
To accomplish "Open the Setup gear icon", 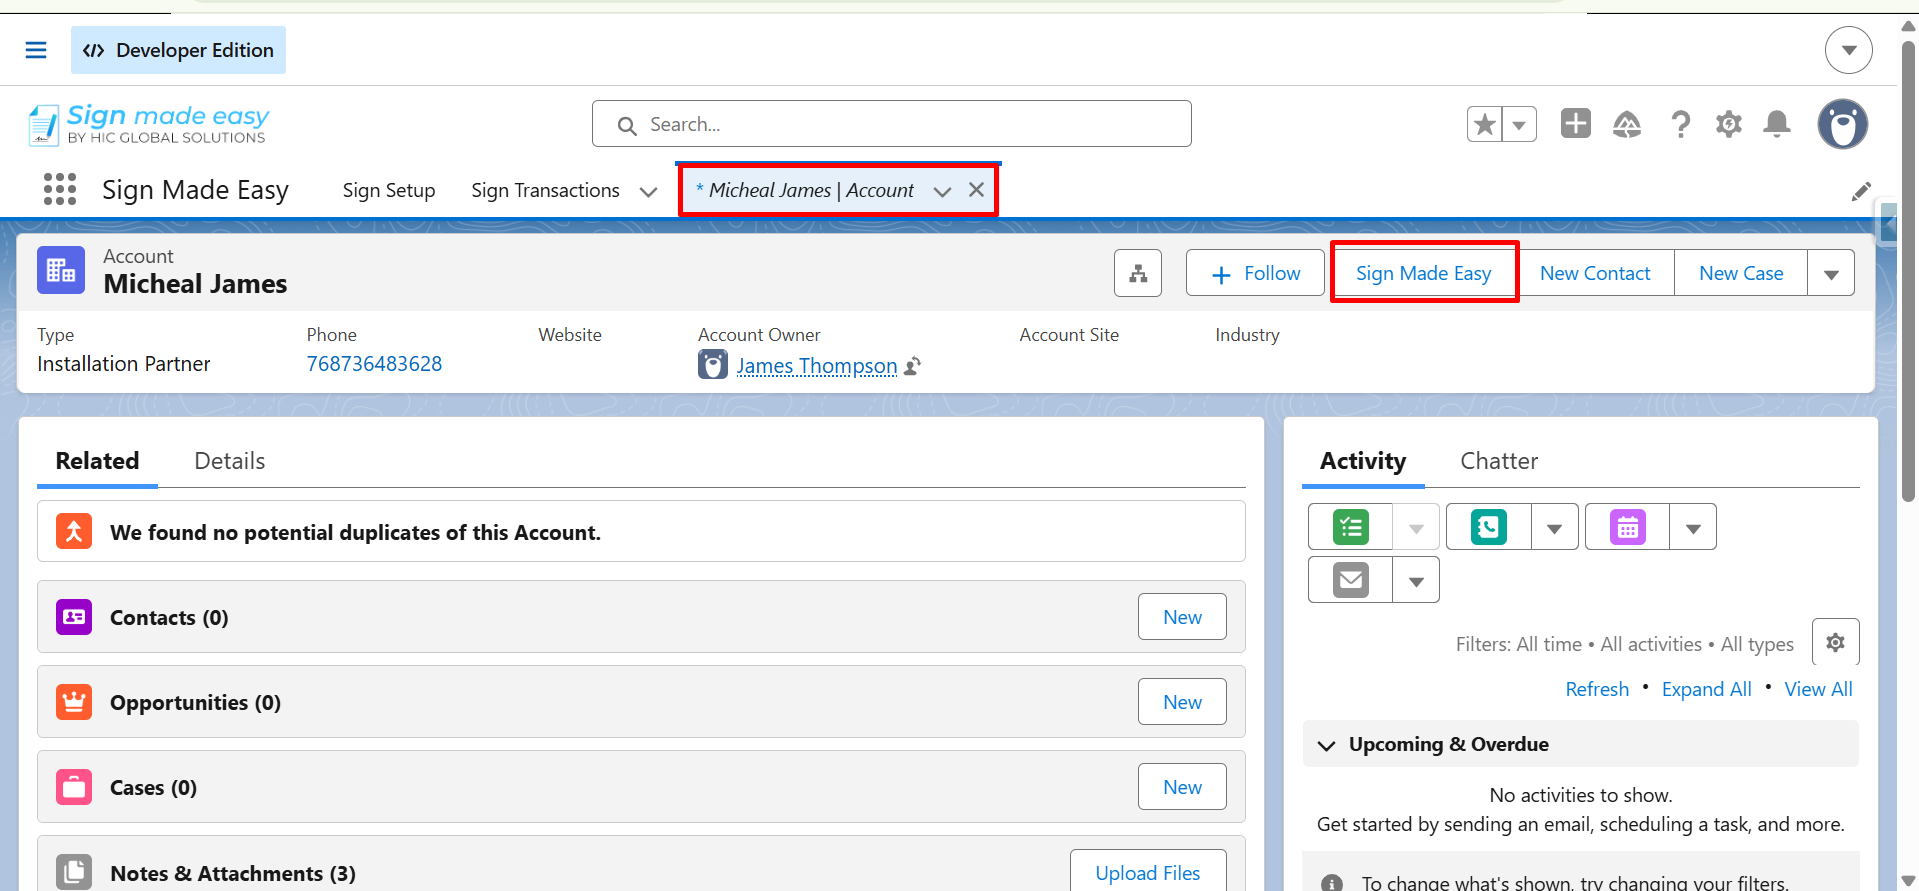I will tap(1729, 124).
